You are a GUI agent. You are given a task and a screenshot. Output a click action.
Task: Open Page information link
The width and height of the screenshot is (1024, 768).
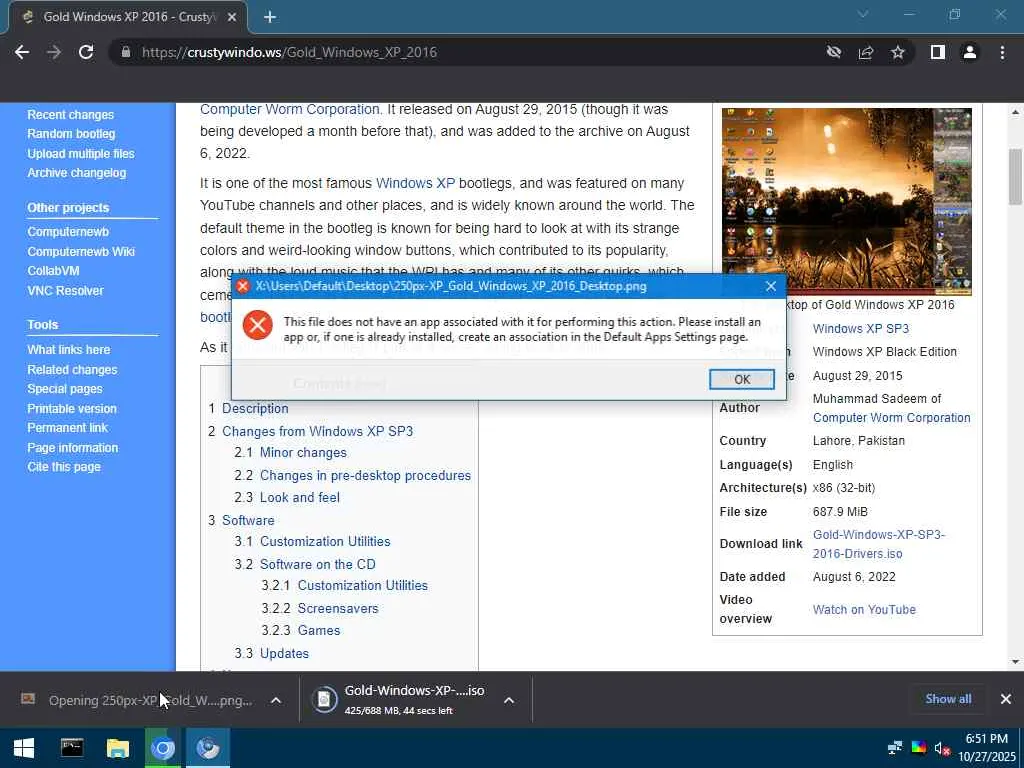(x=72, y=448)
